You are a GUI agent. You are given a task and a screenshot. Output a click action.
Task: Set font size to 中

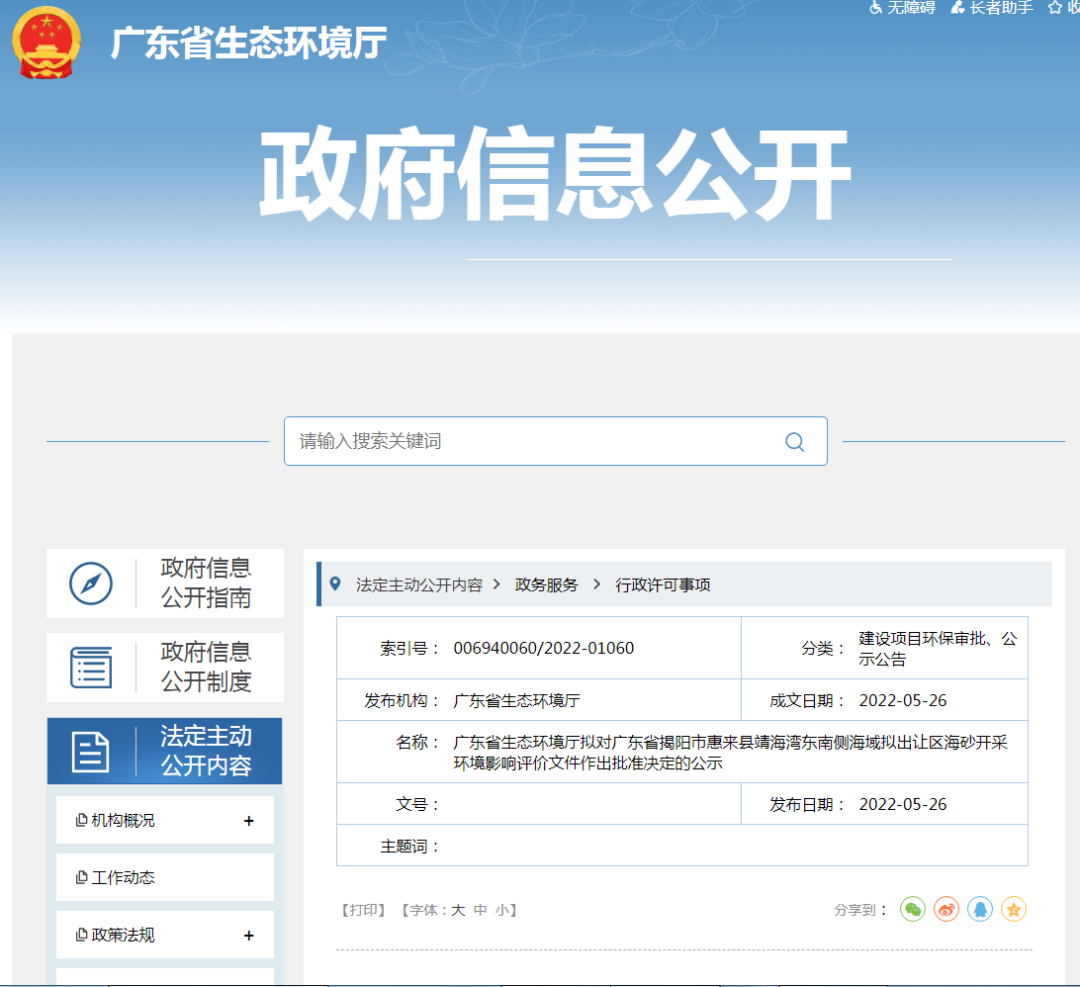(x=480, y=910)
